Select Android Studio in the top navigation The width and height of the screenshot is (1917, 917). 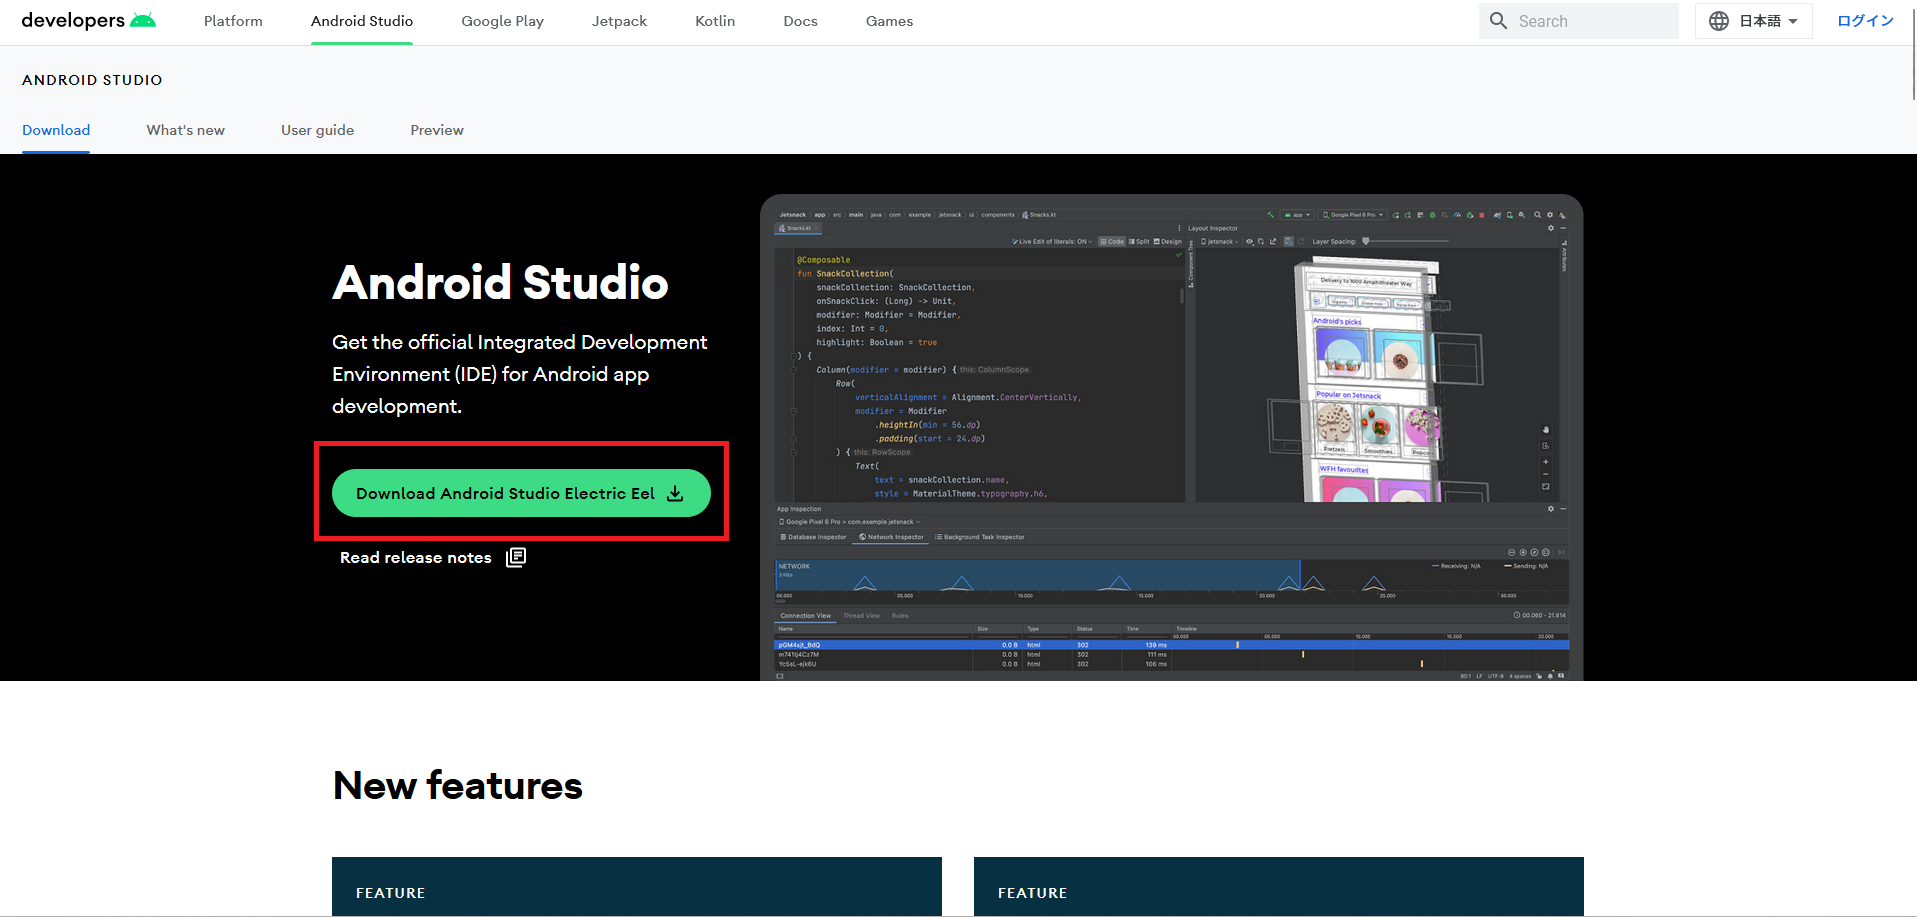click(x=362, y=21)
